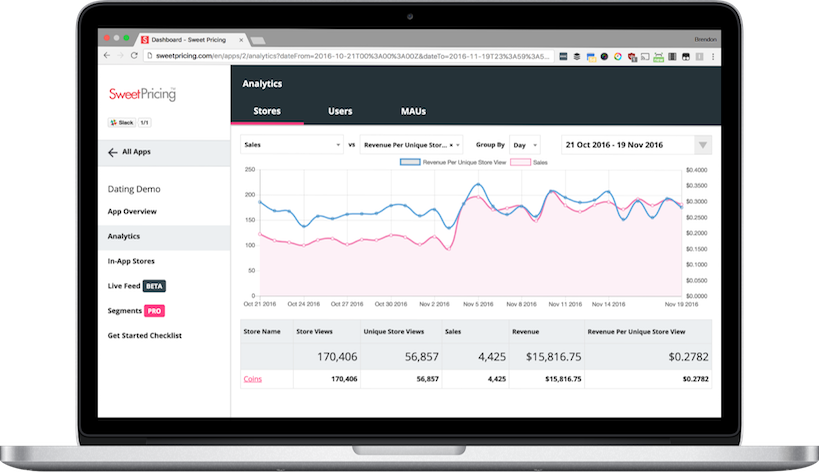Image resolution: width=819 pixels, height=472 pixels.
Task: Click the large 170,406 store views total
Action: [337, 357]
